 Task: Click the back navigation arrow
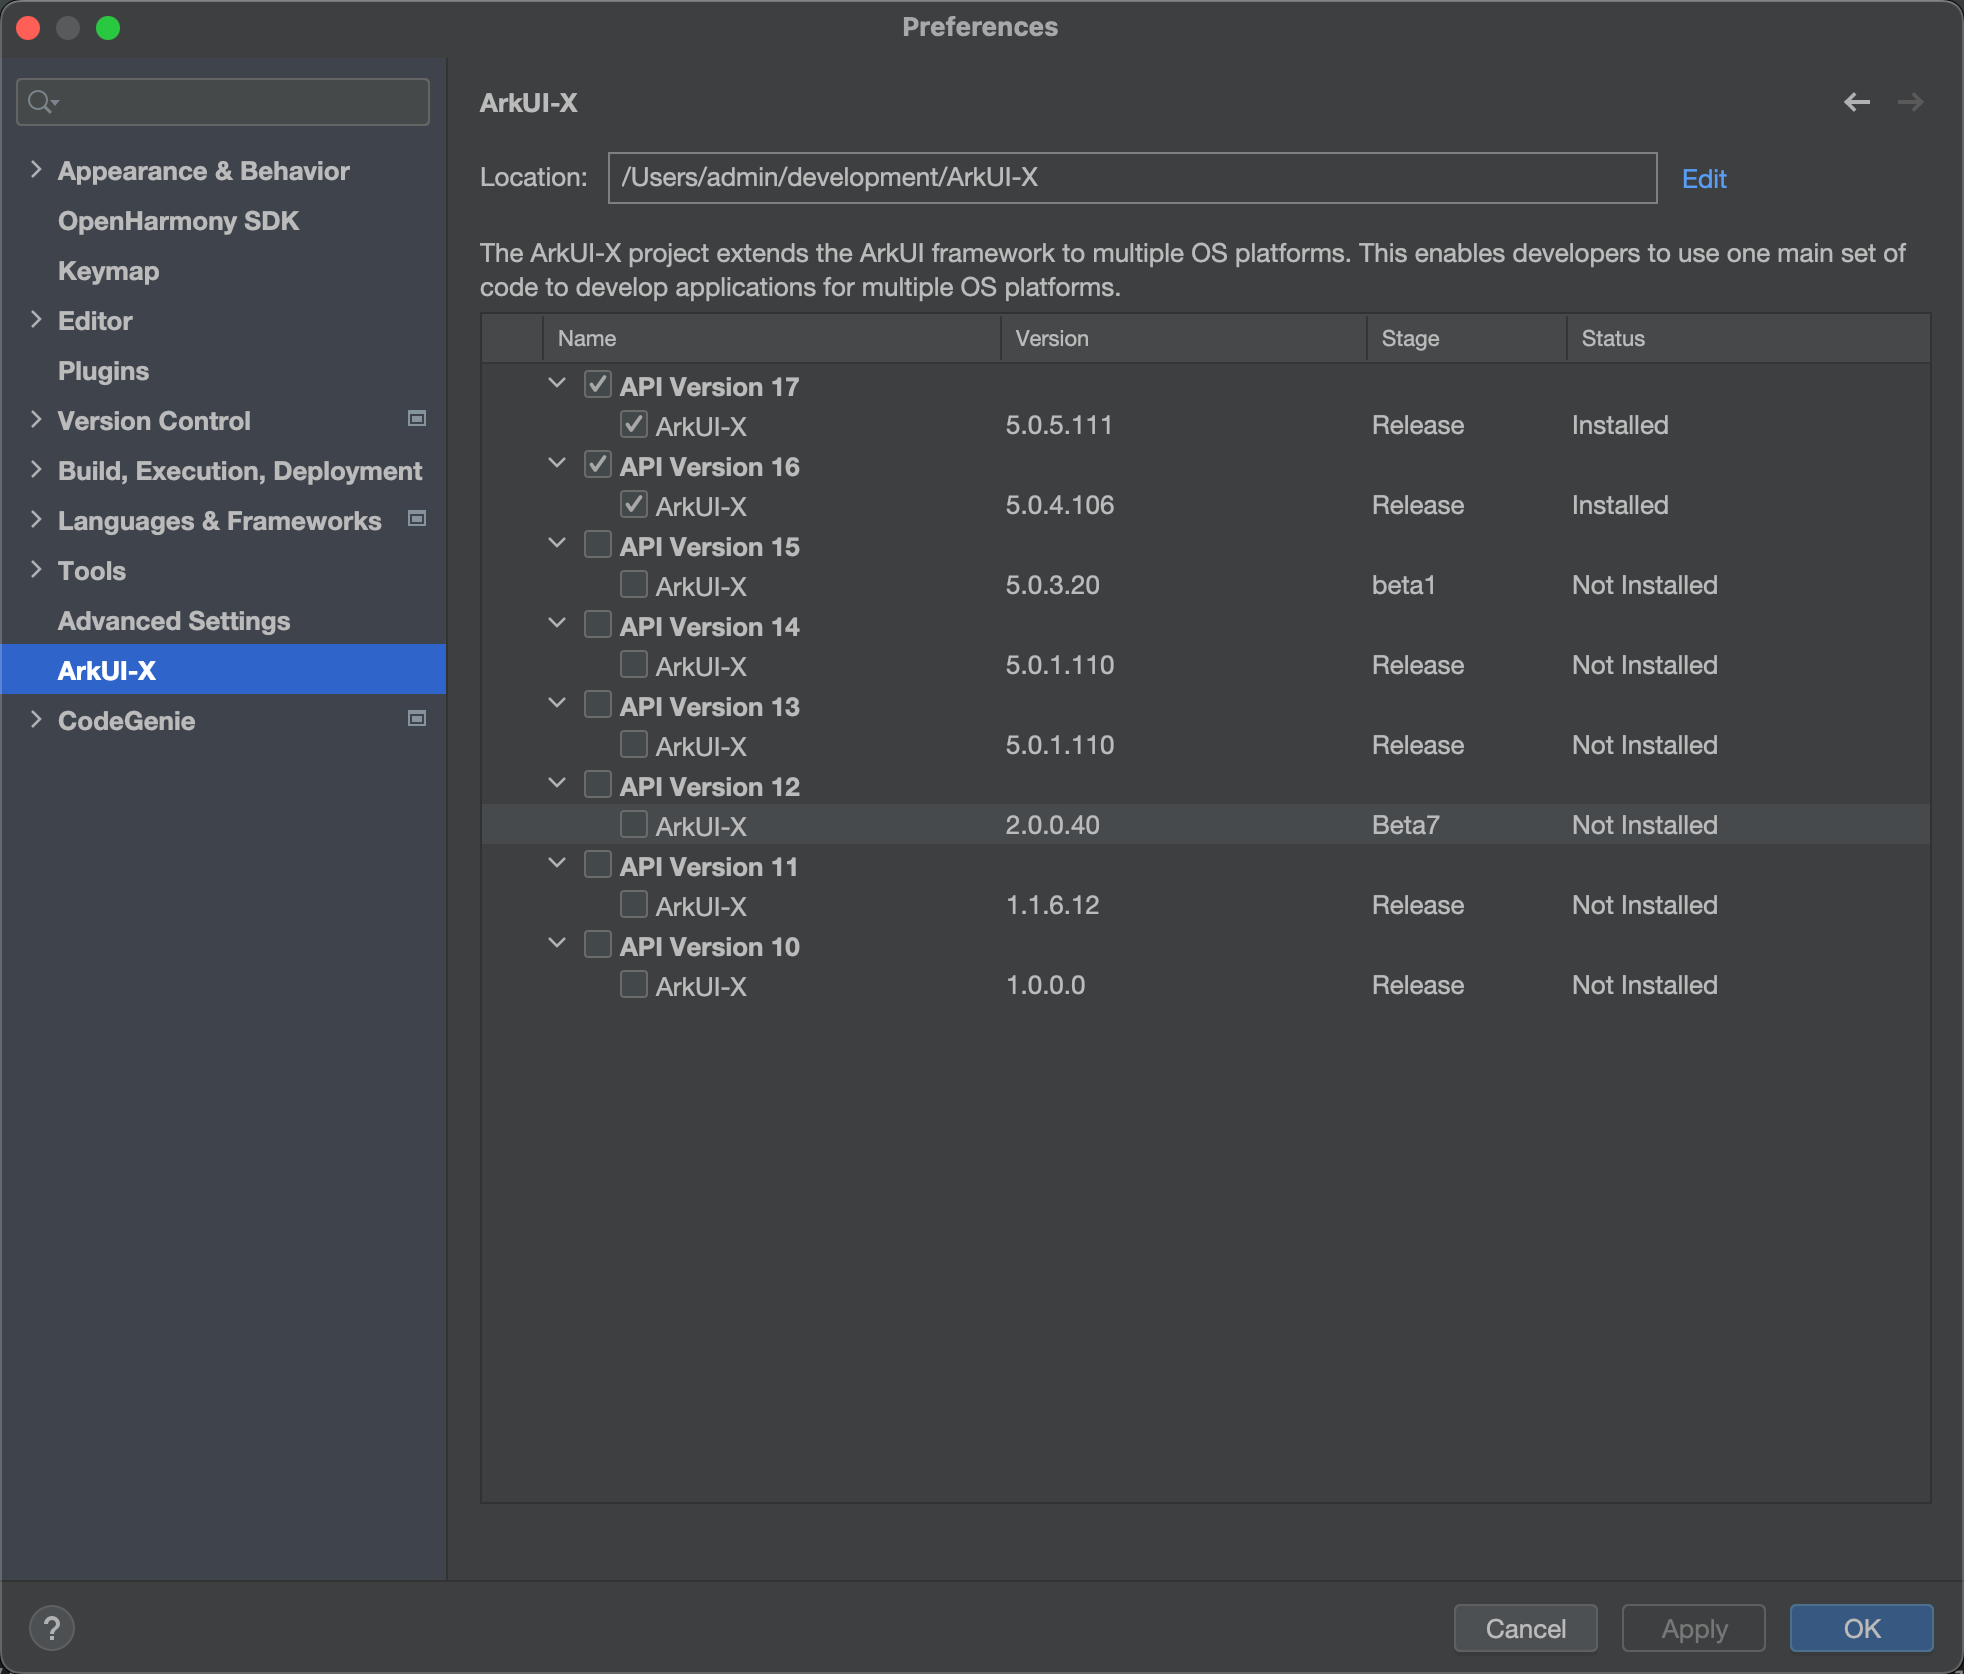(x=1857, y=102)
